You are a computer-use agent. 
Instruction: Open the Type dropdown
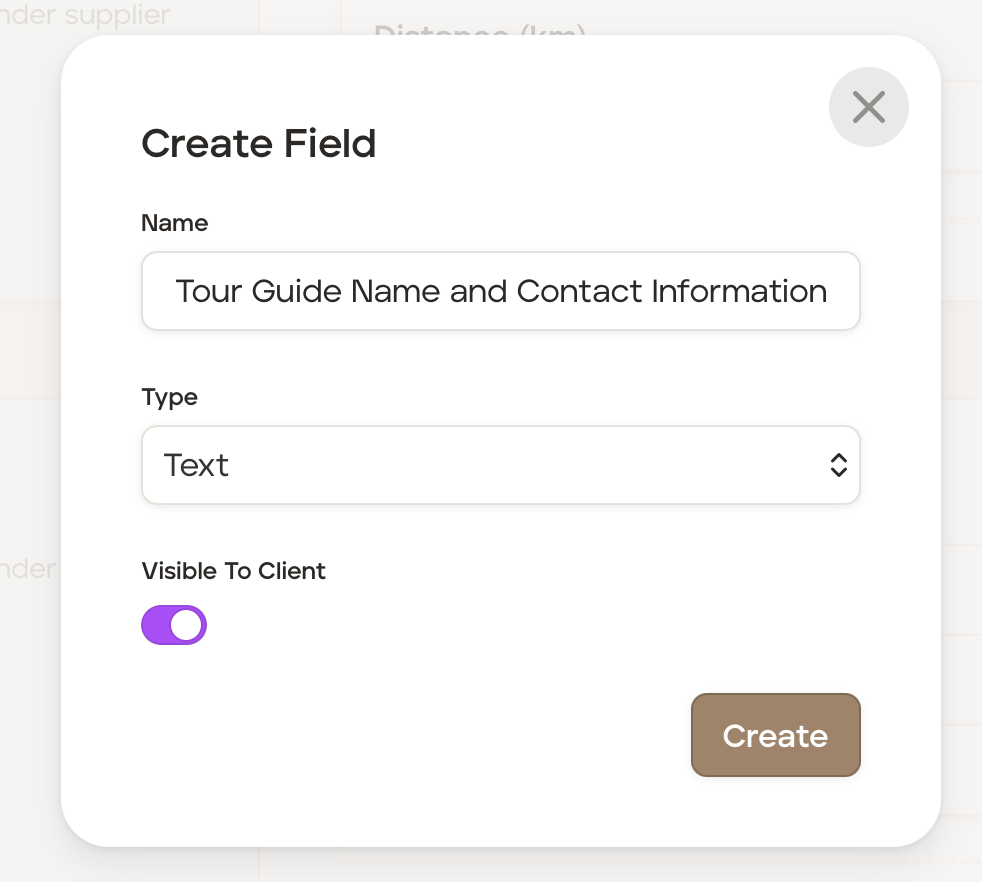pyautogui.click(x=500, y=465)
